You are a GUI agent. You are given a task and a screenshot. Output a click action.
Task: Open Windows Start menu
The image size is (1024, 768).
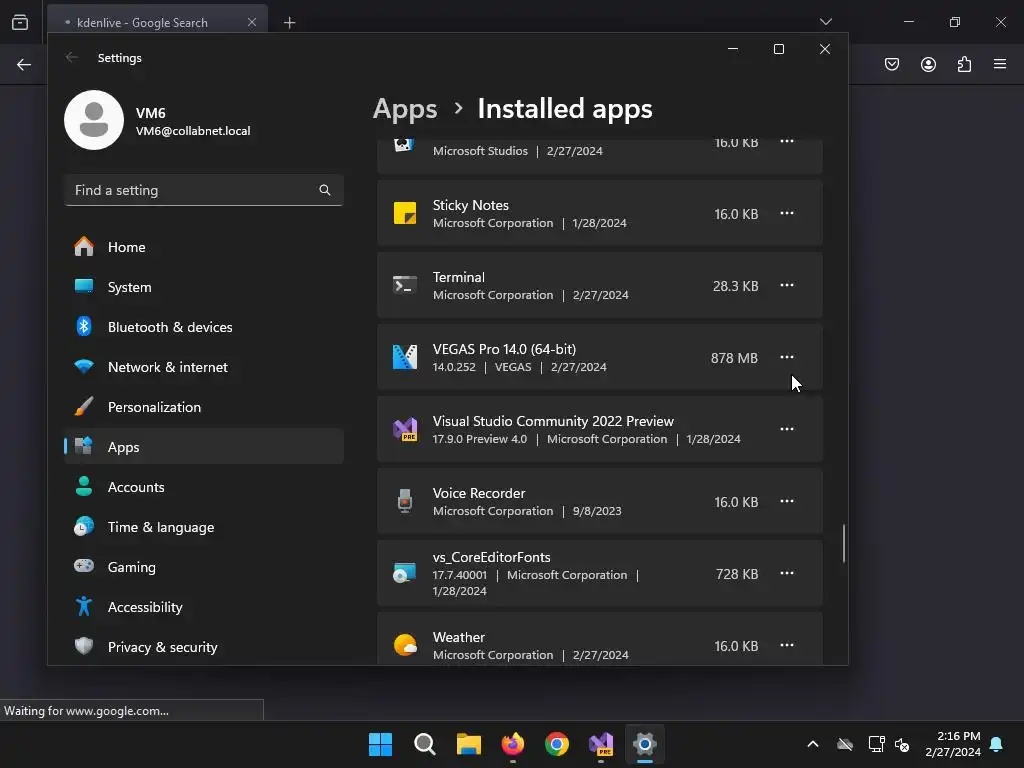pyautogui.click(x=381, y=744)
